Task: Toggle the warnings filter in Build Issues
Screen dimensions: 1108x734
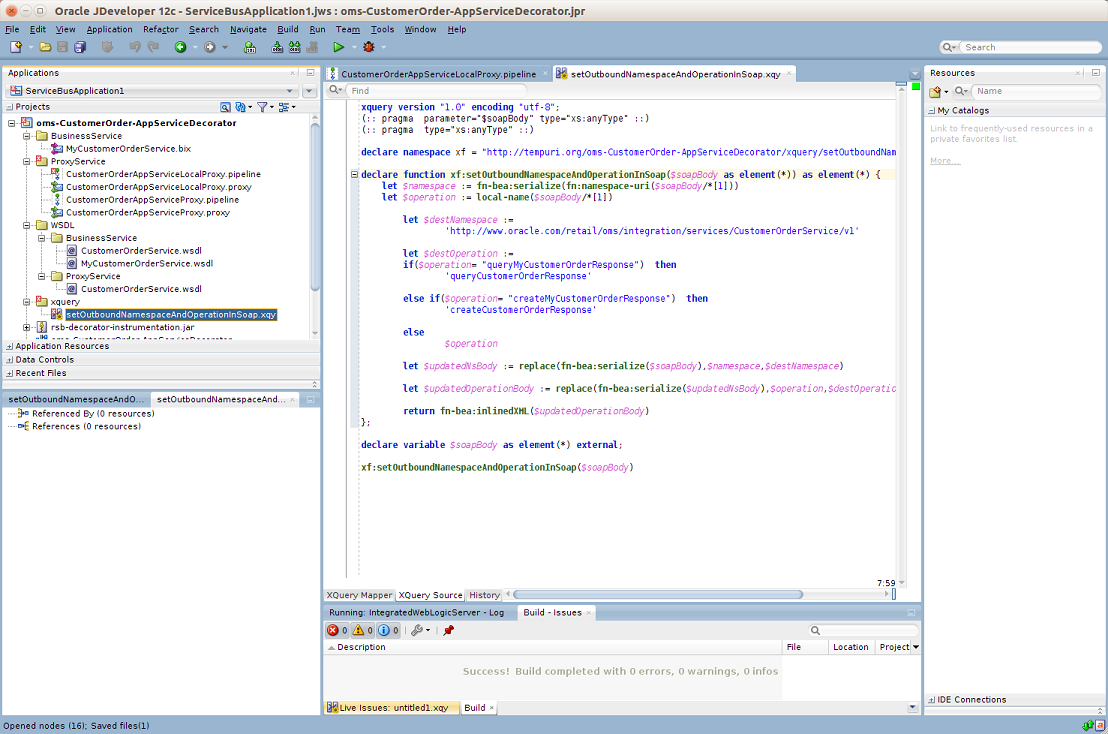Action: pos(359,630)
